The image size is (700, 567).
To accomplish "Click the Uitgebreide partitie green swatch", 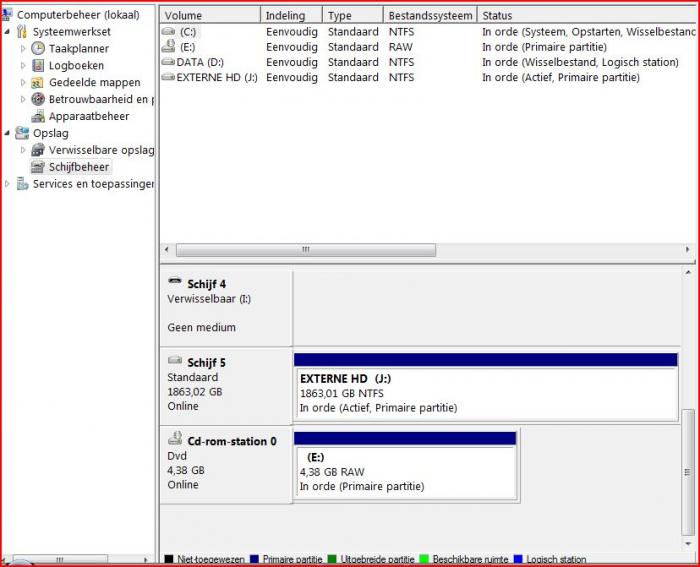I will click(x=332, y=559).
